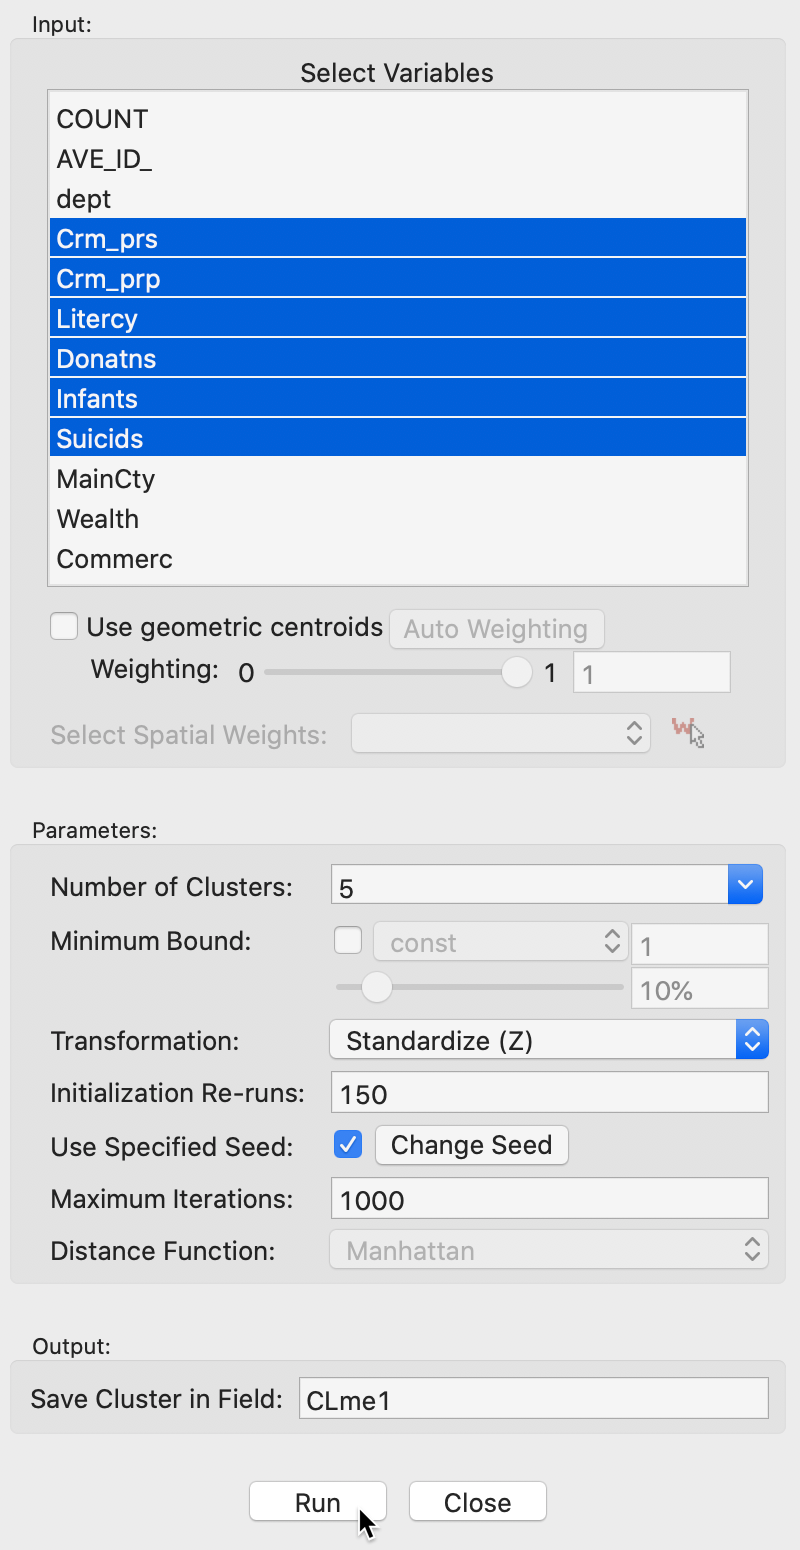Uncheck Use Specified Seed checkbox
This screenshot has width=800, height=1550.
[x=348, y=1144]
